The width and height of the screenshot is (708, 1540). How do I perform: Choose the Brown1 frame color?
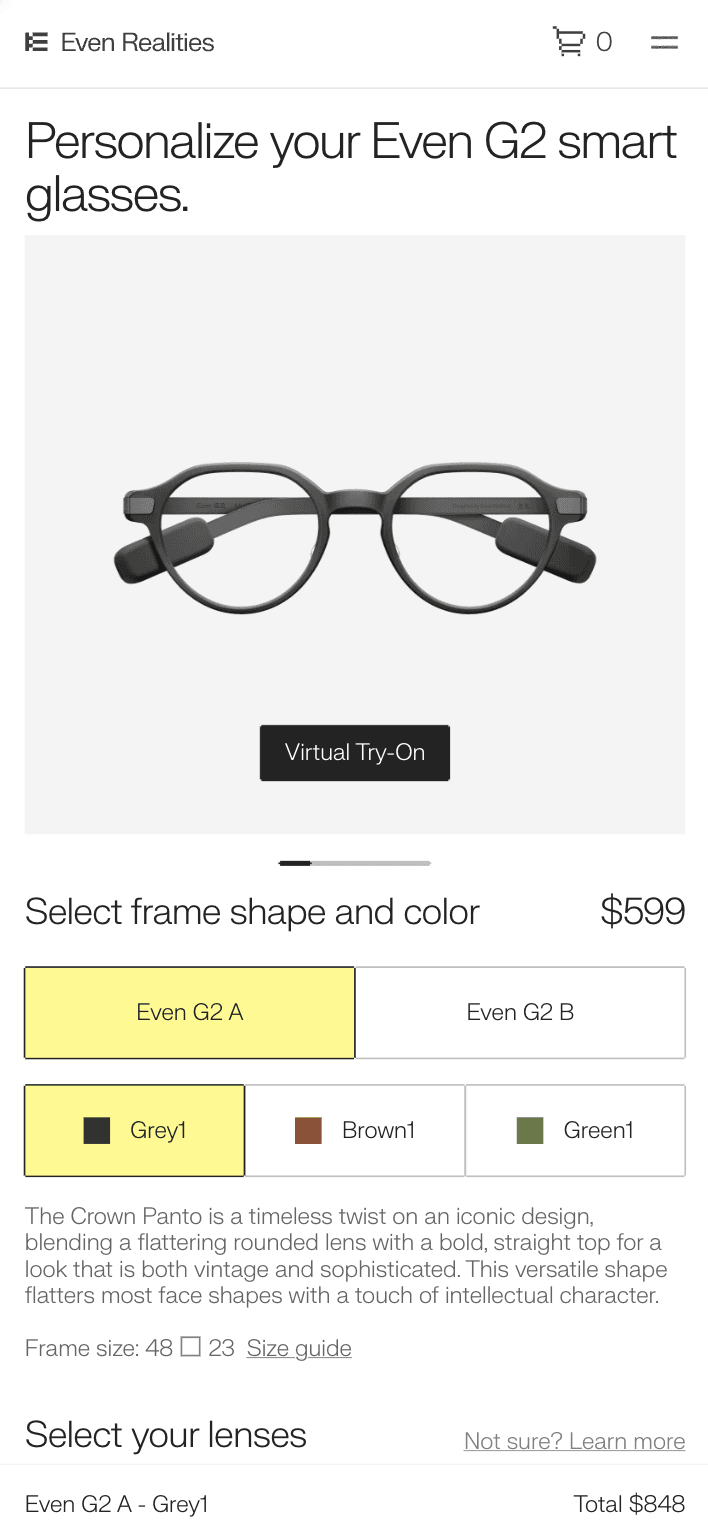tap(355, 1130)
